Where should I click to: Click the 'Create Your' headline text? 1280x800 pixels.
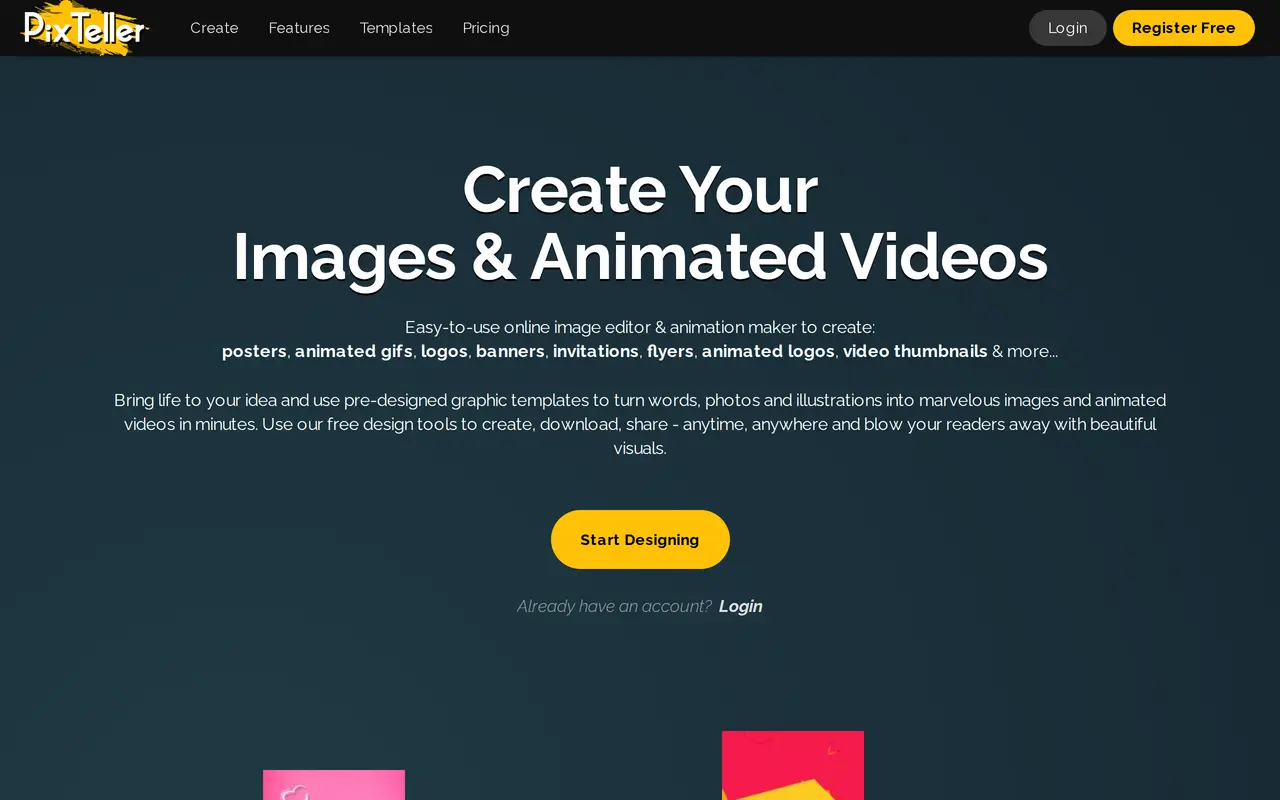pyautogui.click(x=640, y=190)
